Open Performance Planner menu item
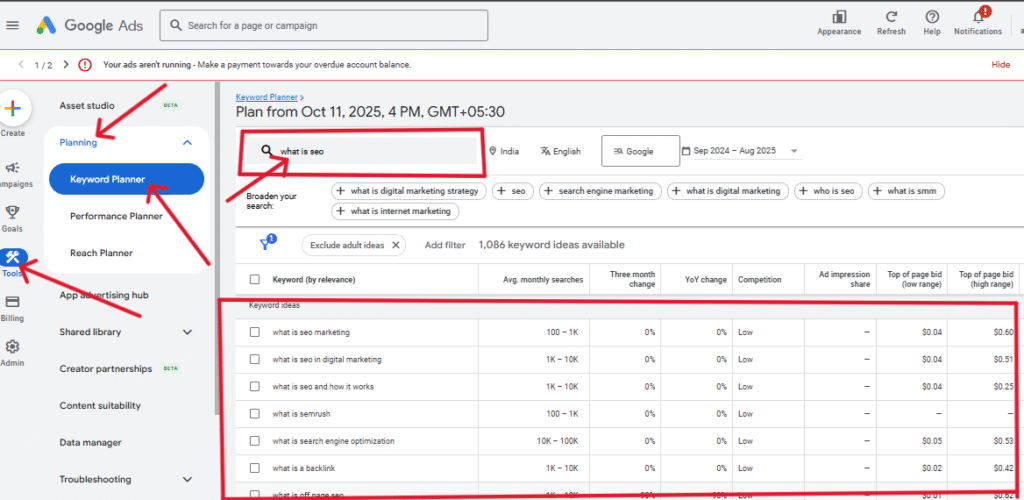1024x500 pixels. click(x=116, y=216)
